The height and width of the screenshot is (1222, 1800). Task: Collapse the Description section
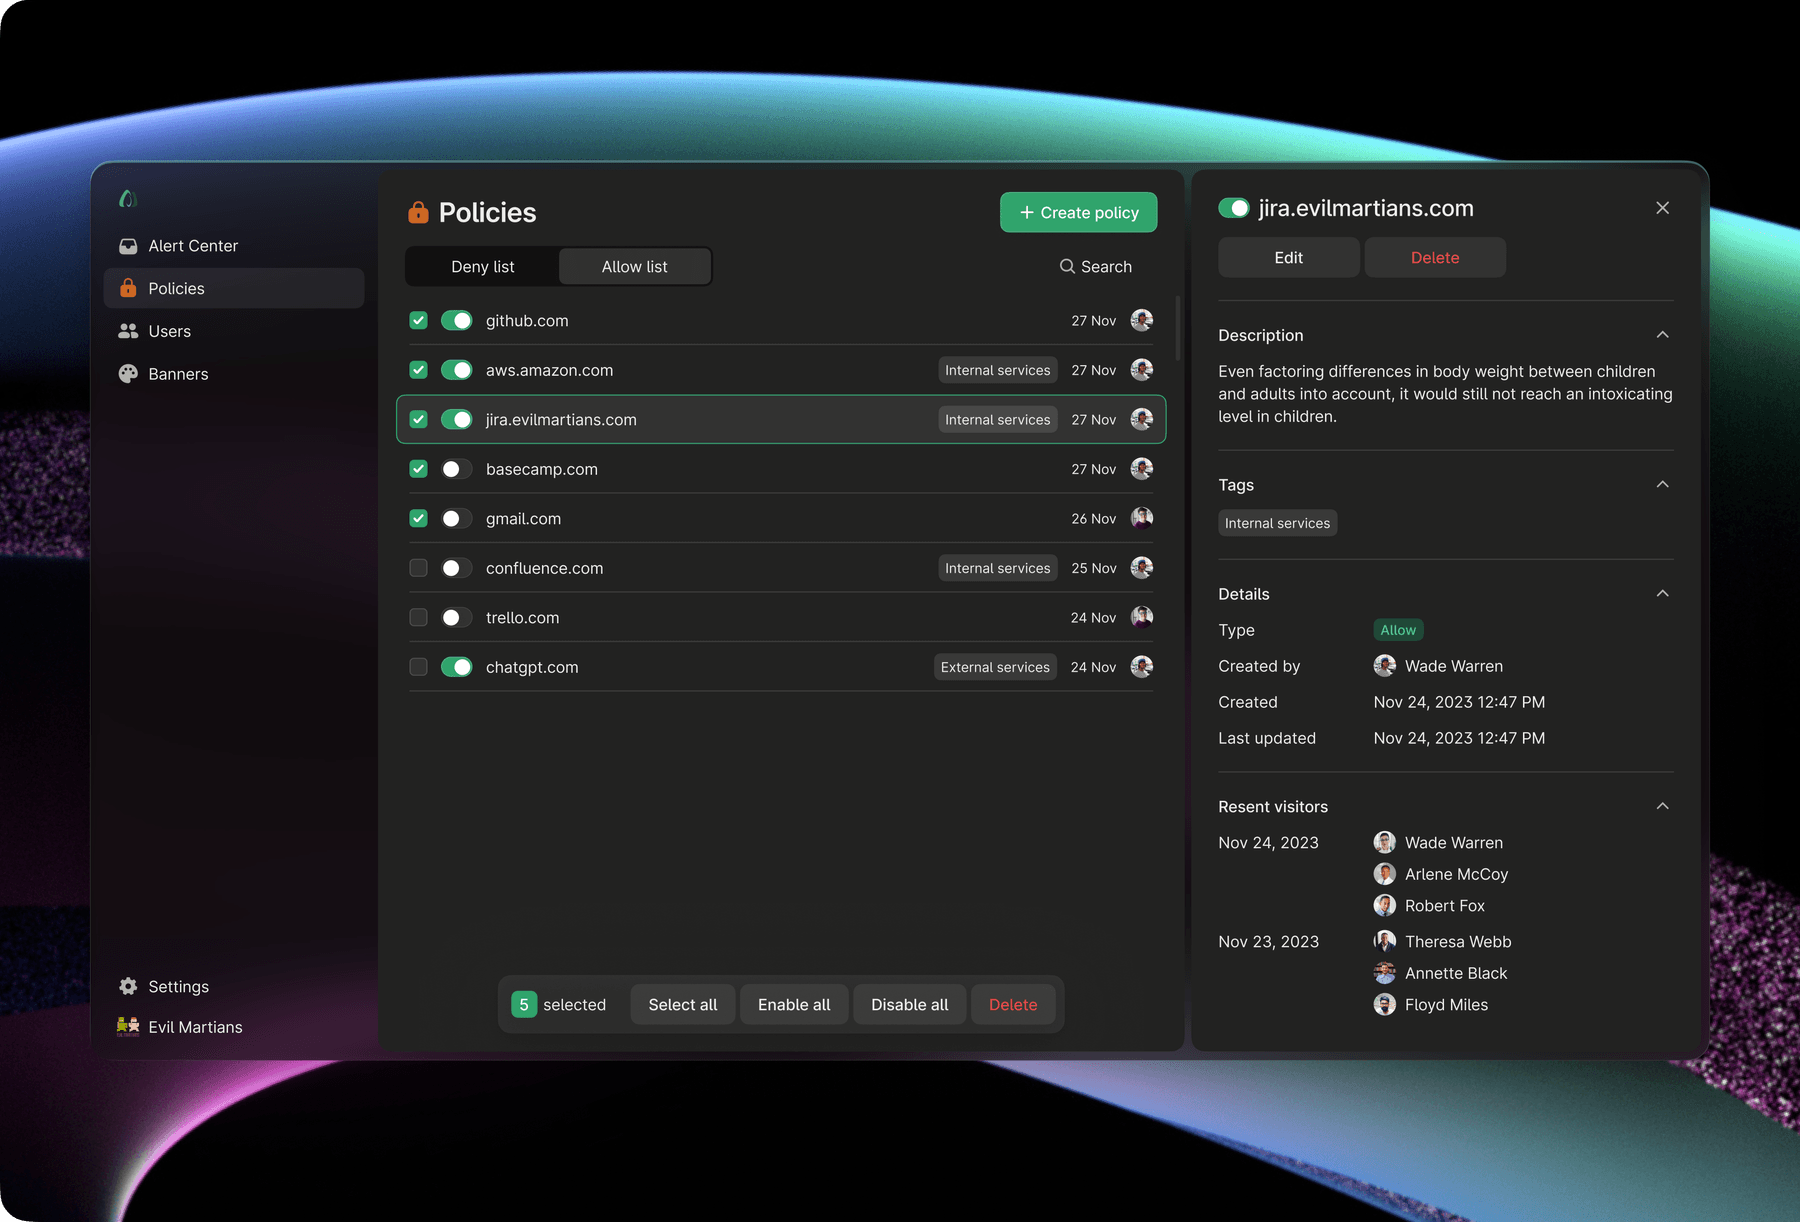pos(1662,334)
